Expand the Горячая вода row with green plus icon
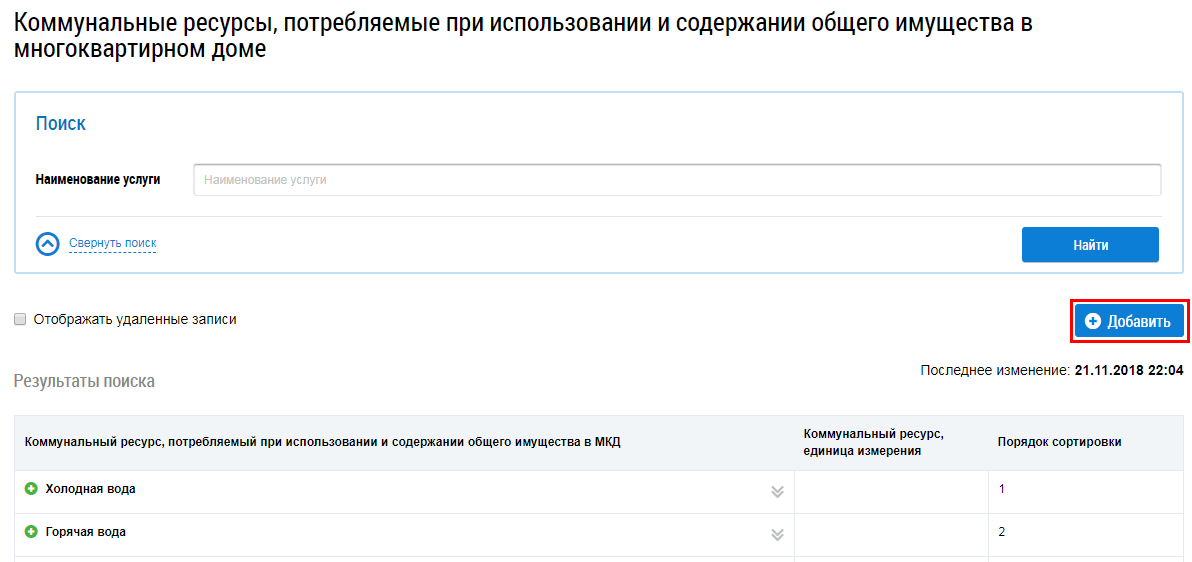The width and height of the screenshot is (1192, 562). (31, 532)
